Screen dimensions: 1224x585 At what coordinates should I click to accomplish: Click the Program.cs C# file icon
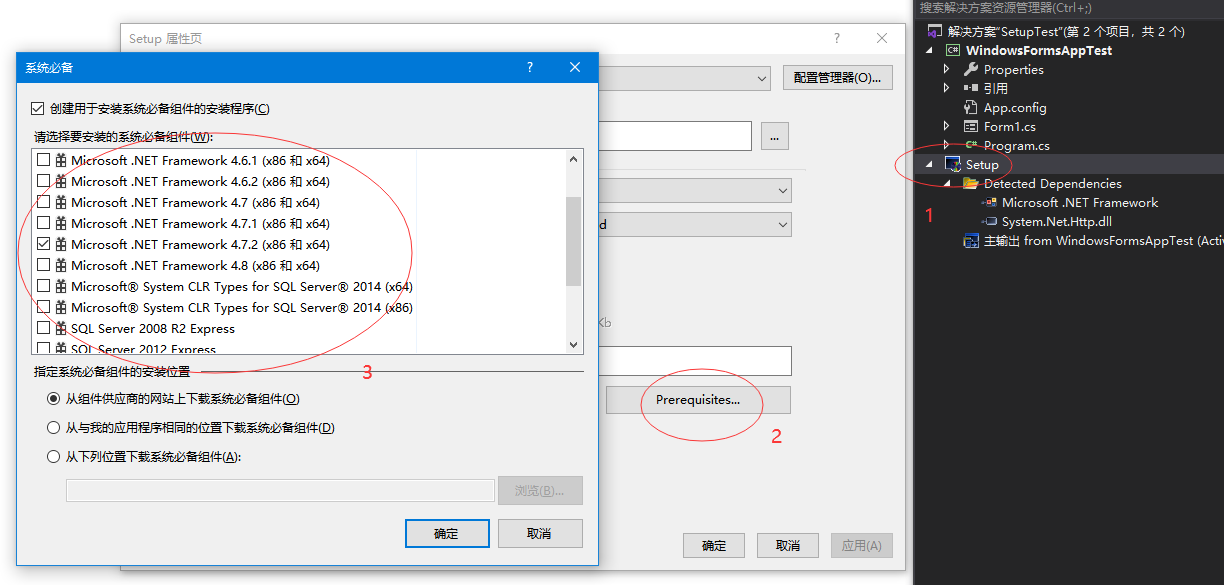[x=970, y=145]
